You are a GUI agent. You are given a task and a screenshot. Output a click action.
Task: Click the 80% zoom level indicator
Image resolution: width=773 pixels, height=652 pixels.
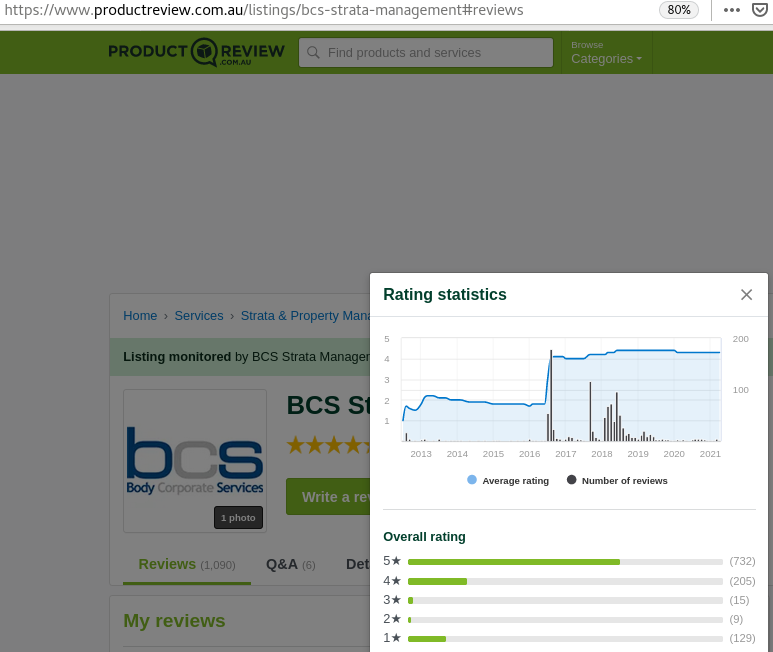pyautogui.click(x=679, y=10)
